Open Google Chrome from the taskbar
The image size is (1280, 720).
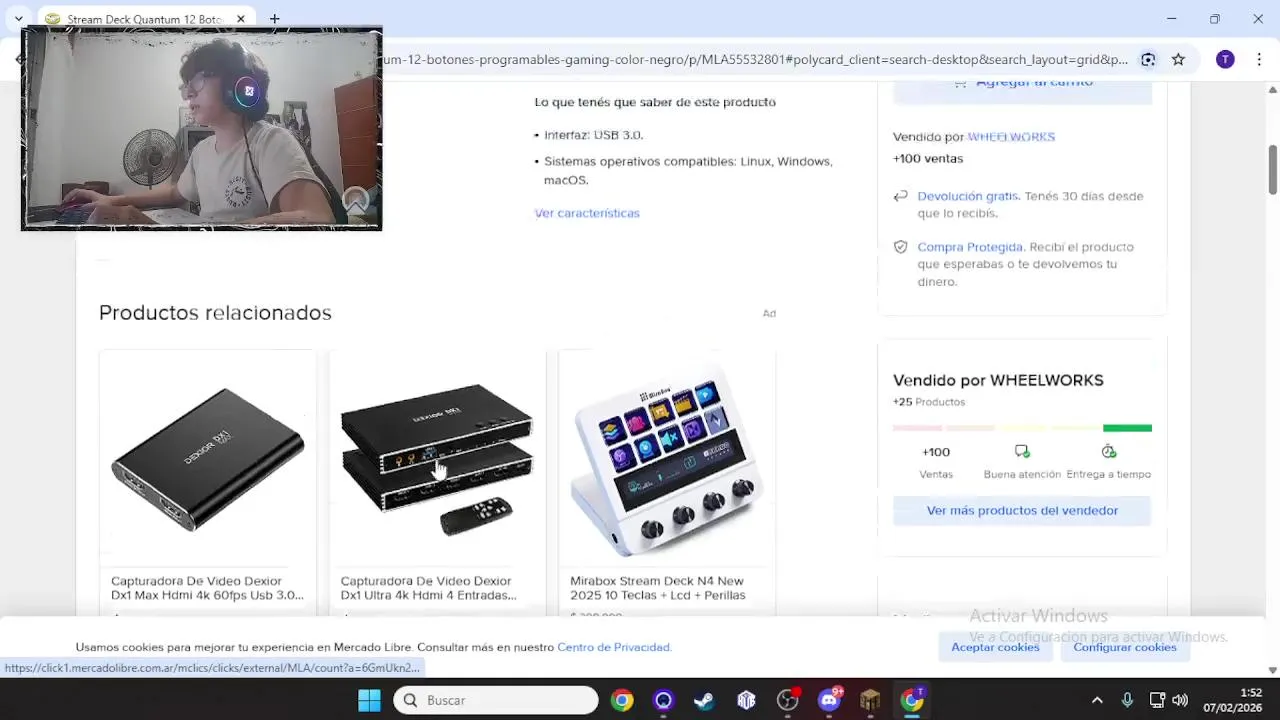coord(622,700)
